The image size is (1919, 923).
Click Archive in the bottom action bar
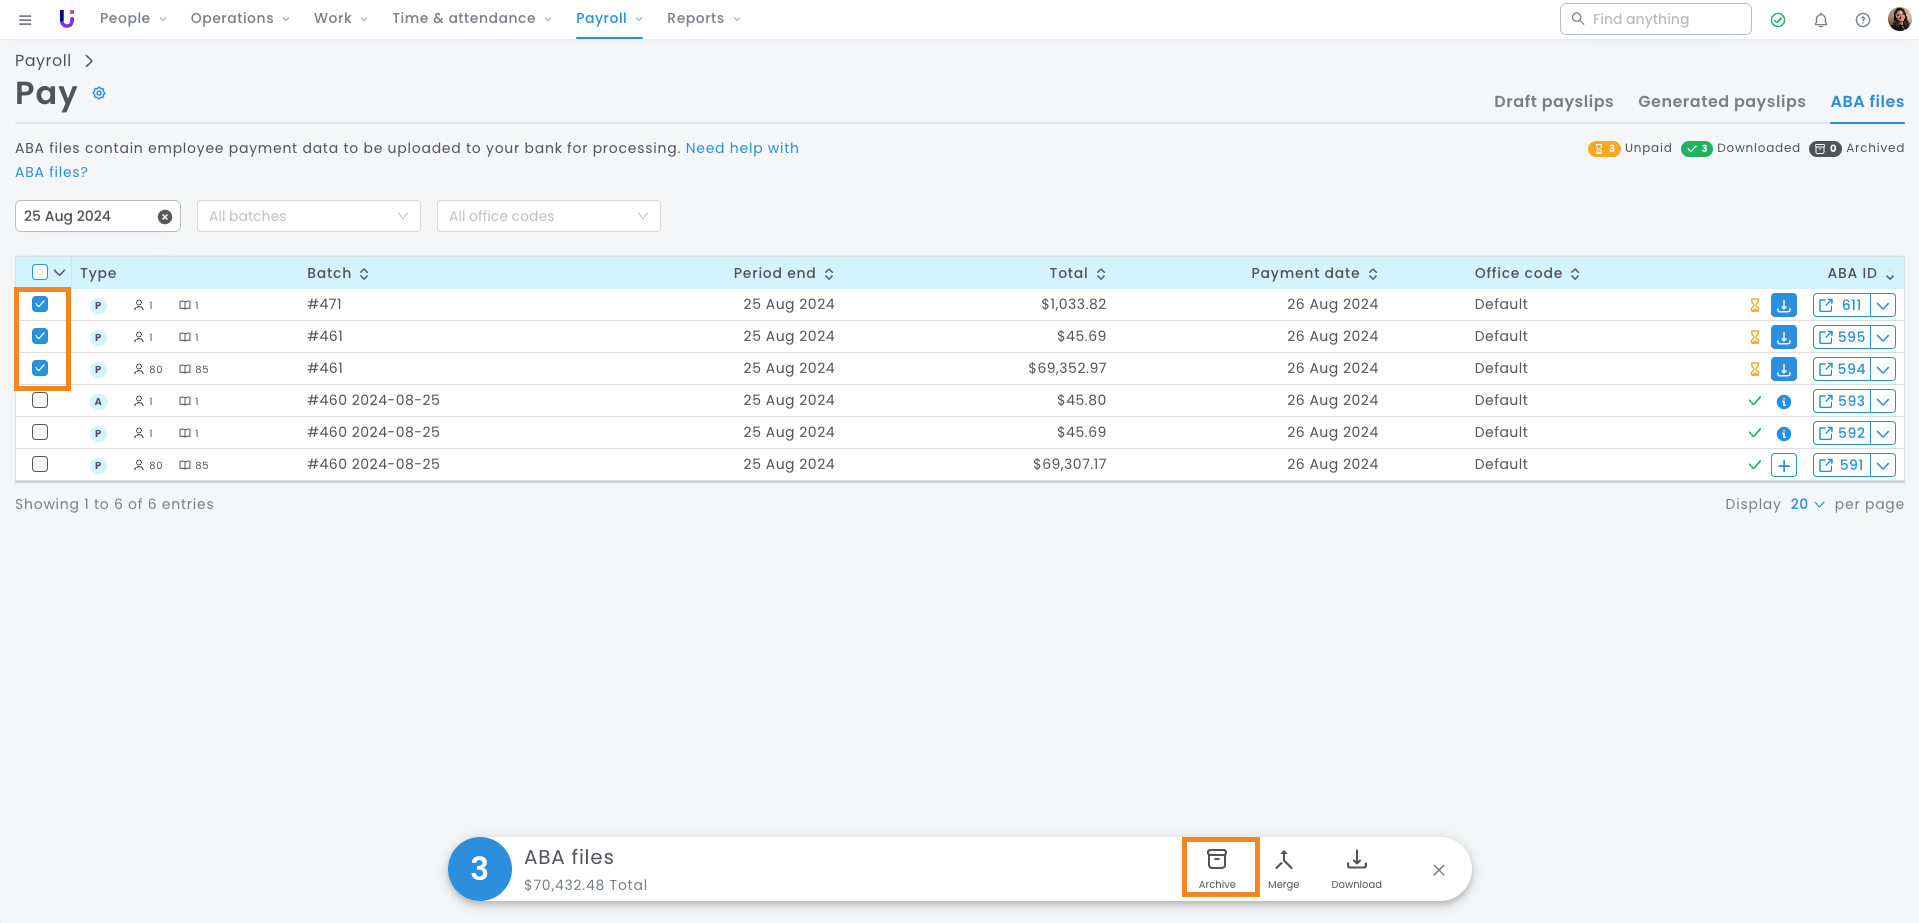click(x=1217, y=867)
